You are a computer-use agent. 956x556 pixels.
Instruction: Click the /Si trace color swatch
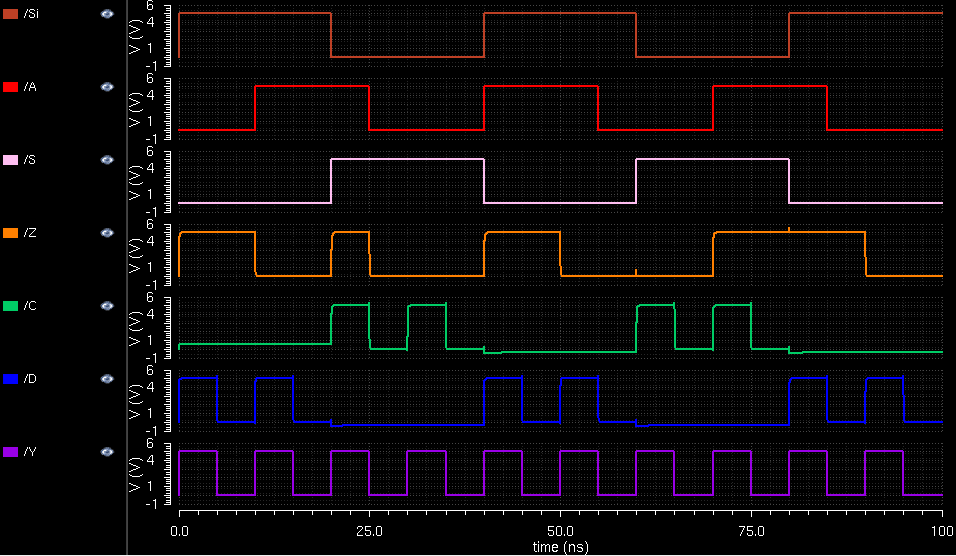point(10,13)
